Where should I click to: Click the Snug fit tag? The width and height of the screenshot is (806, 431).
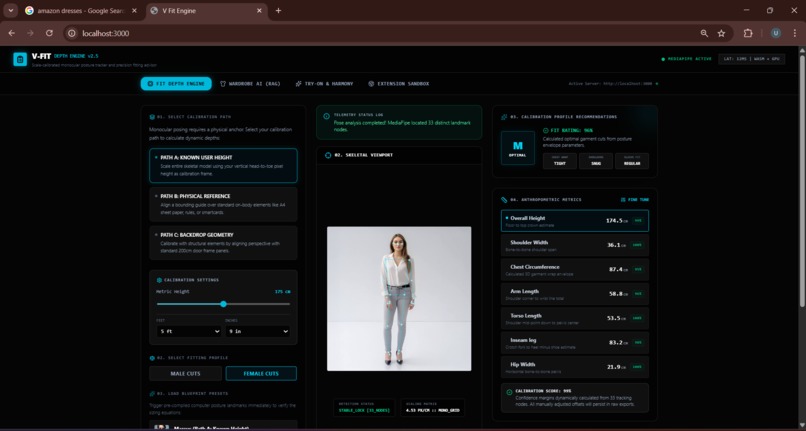(596, 160)
